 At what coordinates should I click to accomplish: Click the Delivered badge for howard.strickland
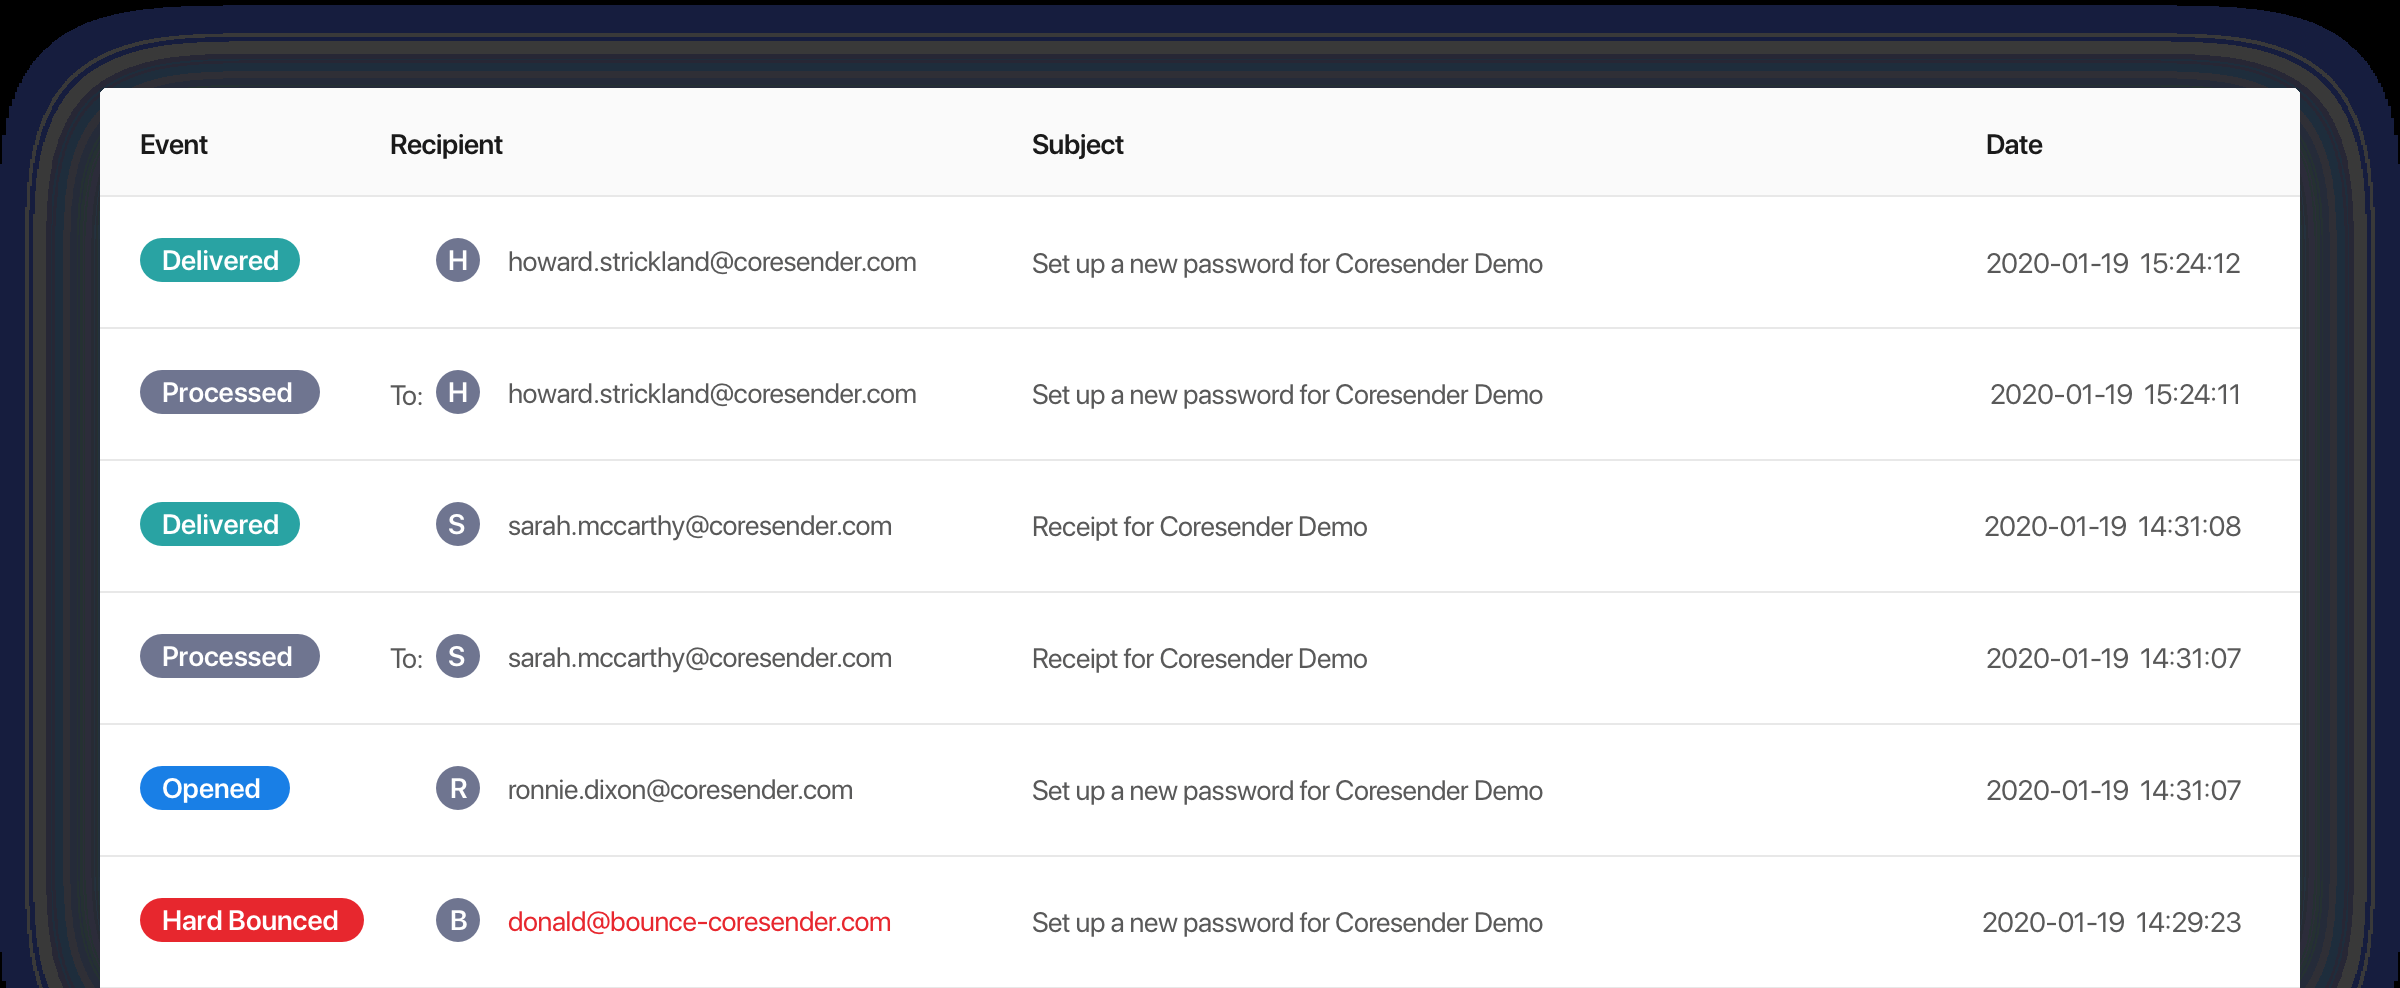(x=220, y=260)
